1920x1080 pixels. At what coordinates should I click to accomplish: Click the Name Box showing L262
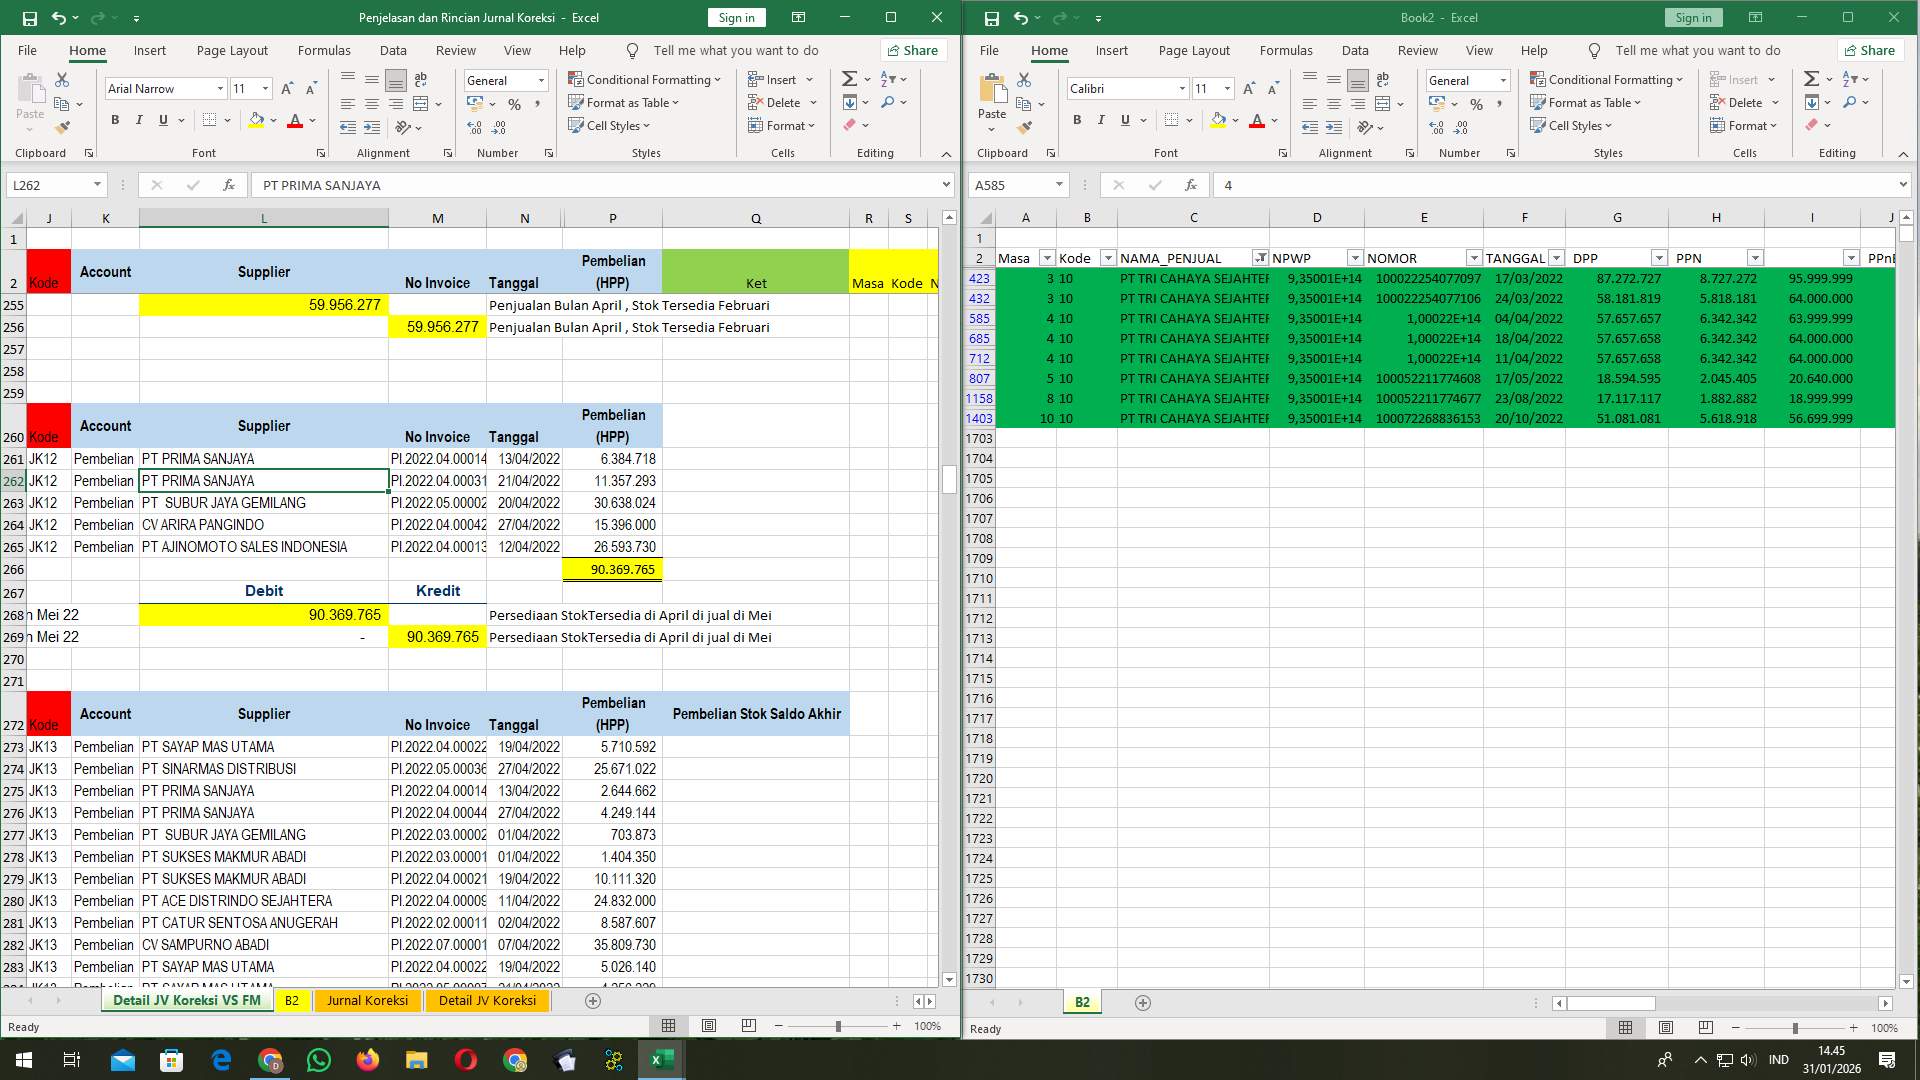click(x=50, y=185)
